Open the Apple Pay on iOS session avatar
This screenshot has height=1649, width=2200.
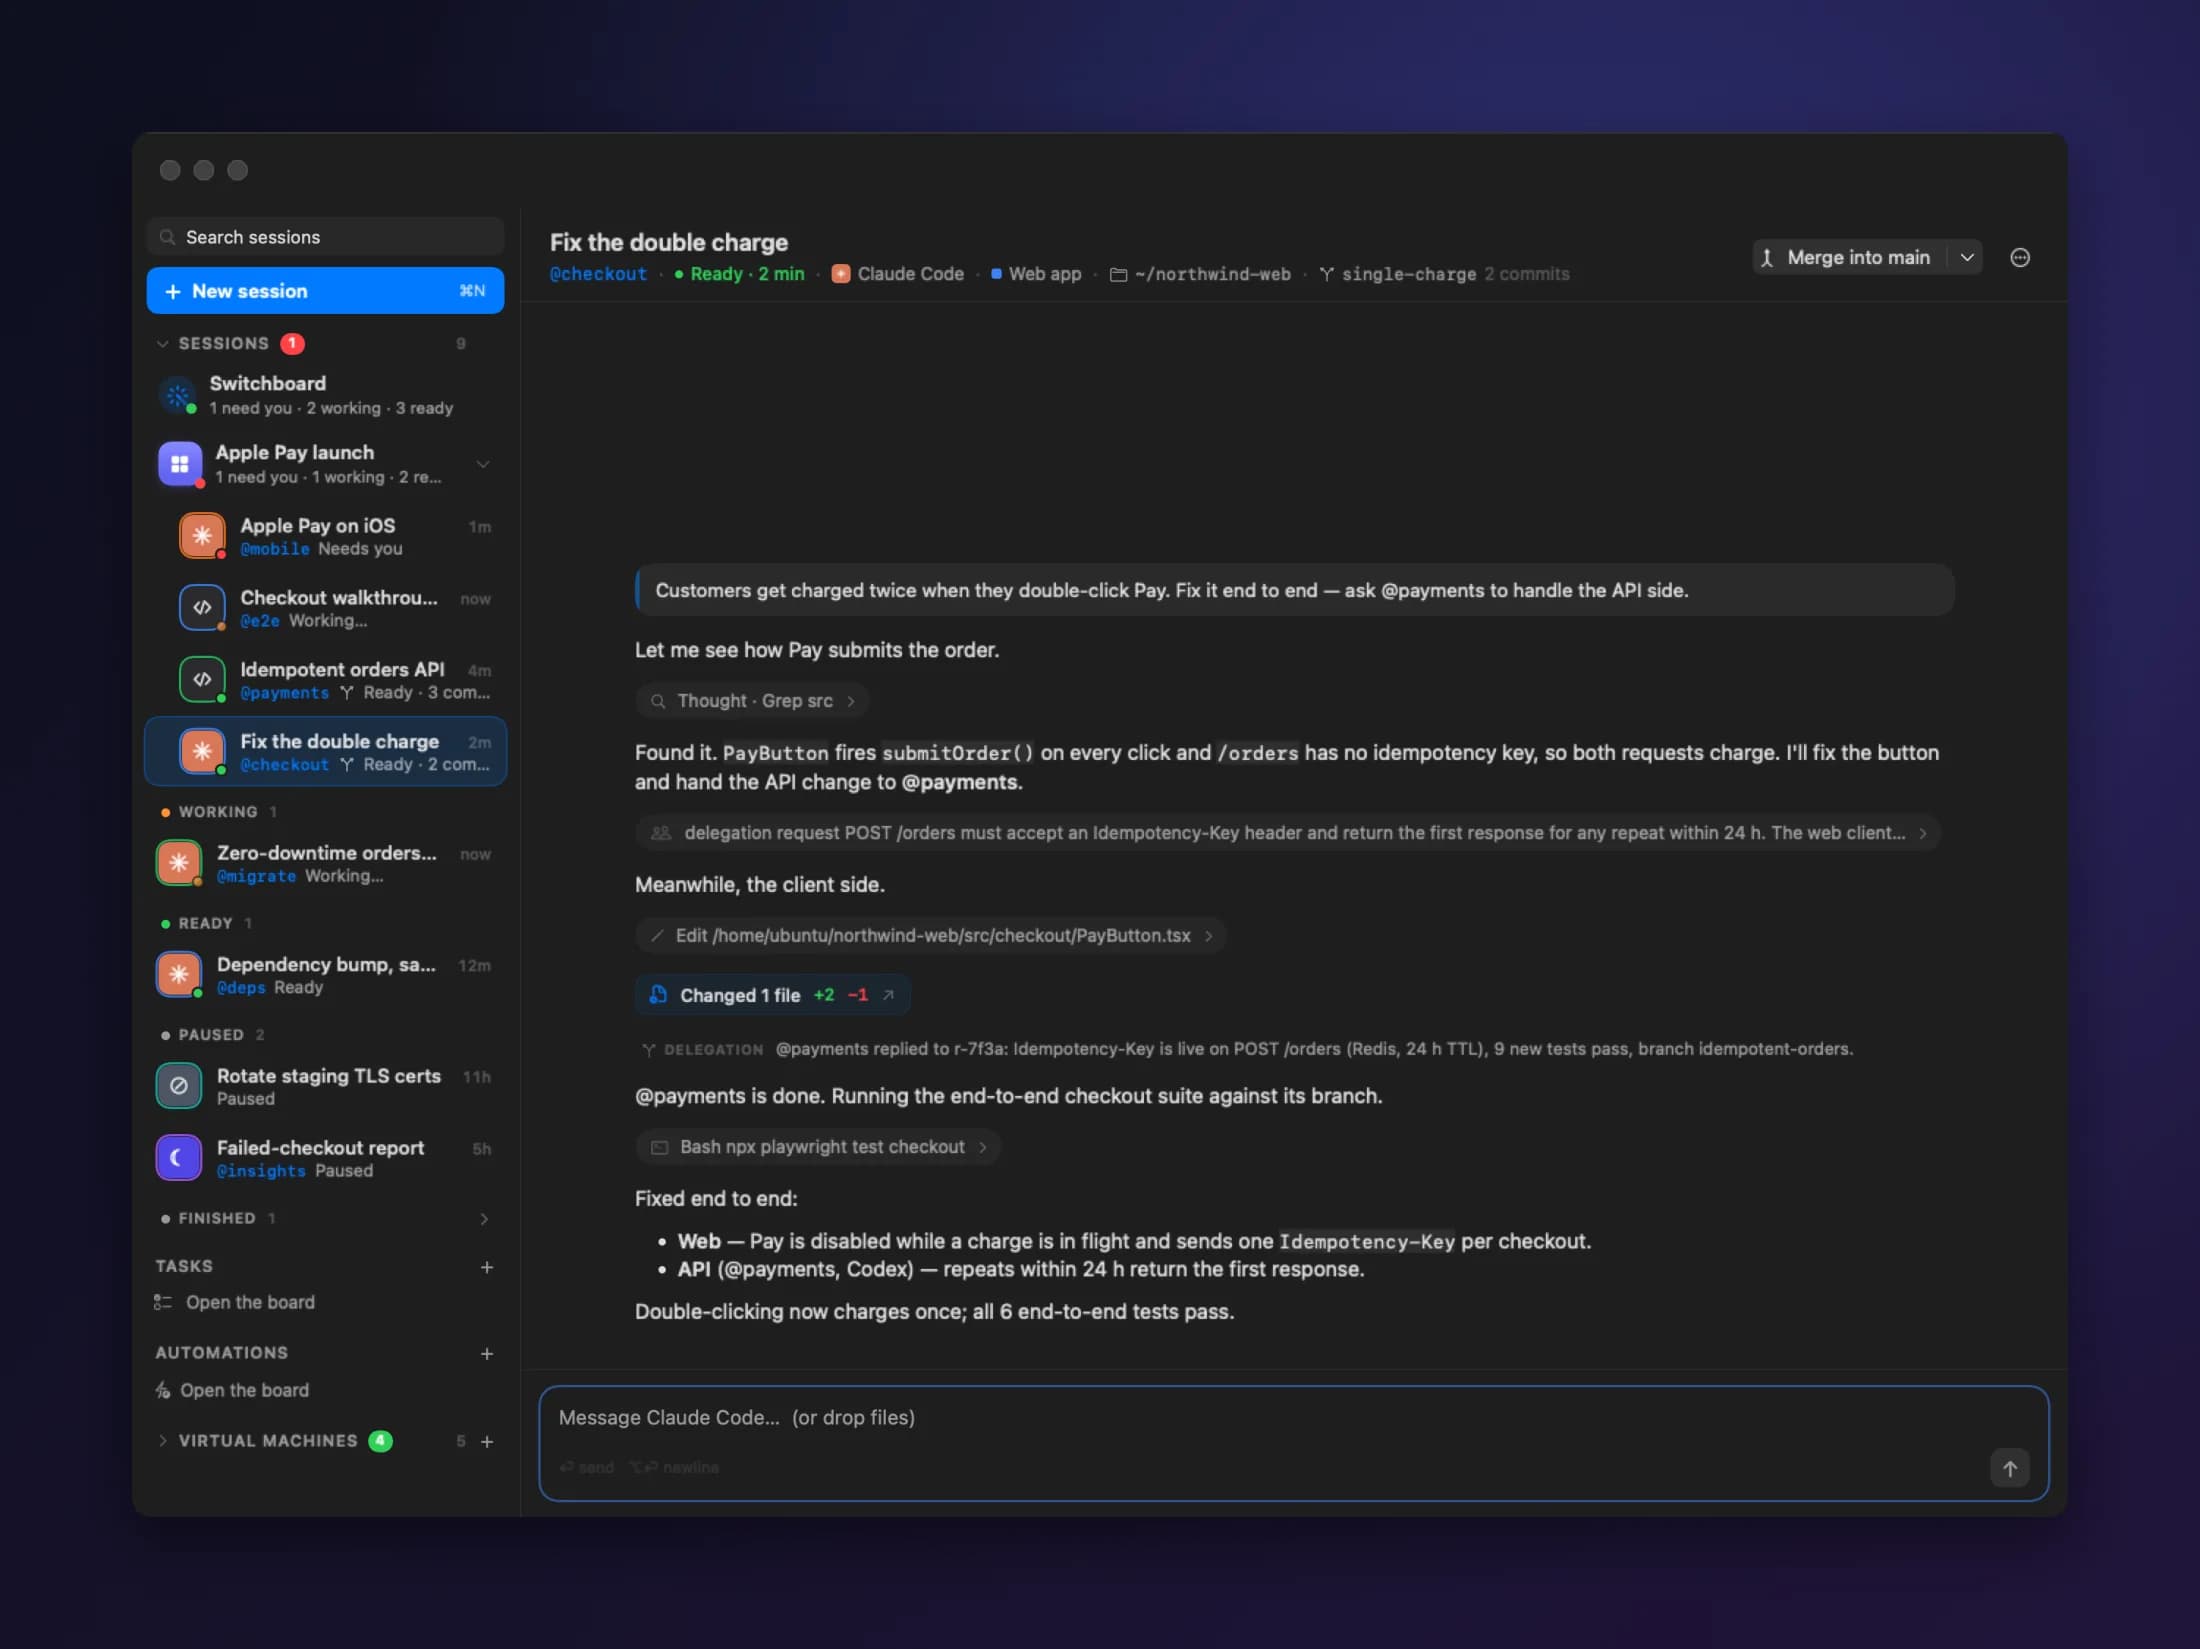[202, 536]
